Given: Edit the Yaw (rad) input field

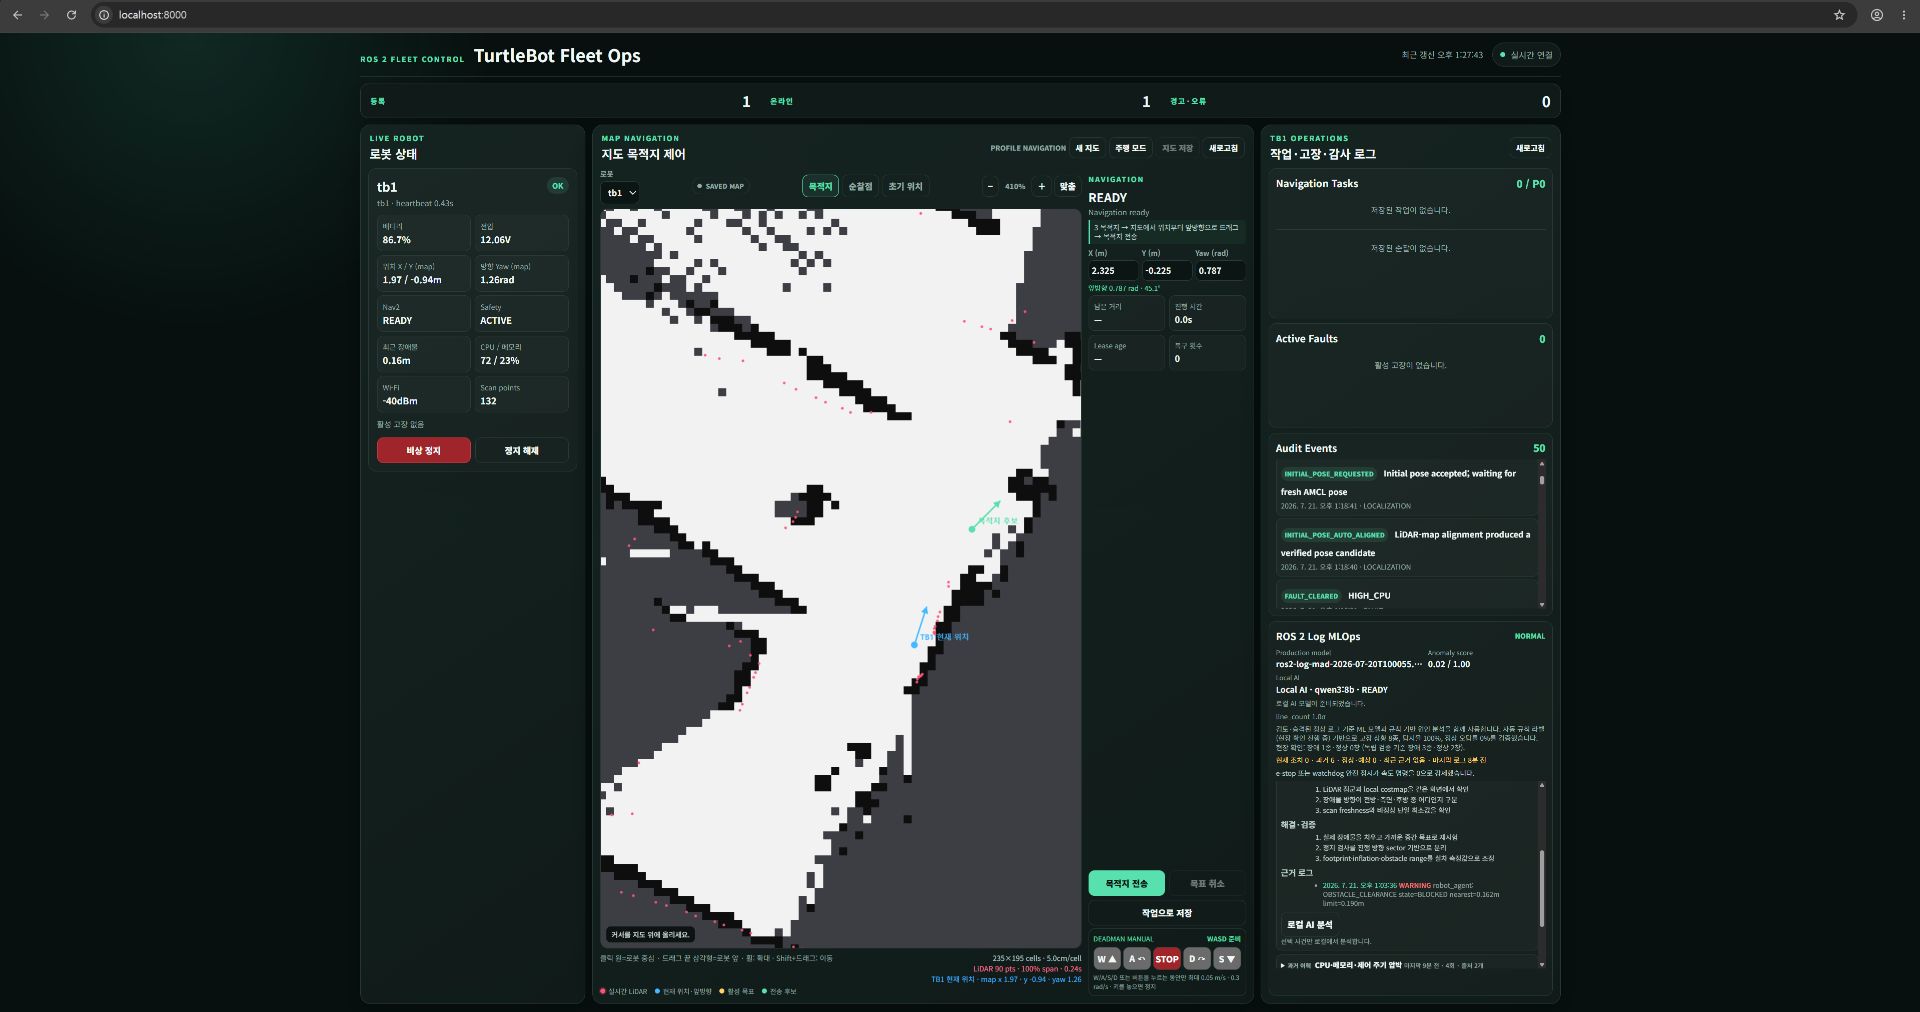Looking at the screenshot, I should pos(1220,271).
